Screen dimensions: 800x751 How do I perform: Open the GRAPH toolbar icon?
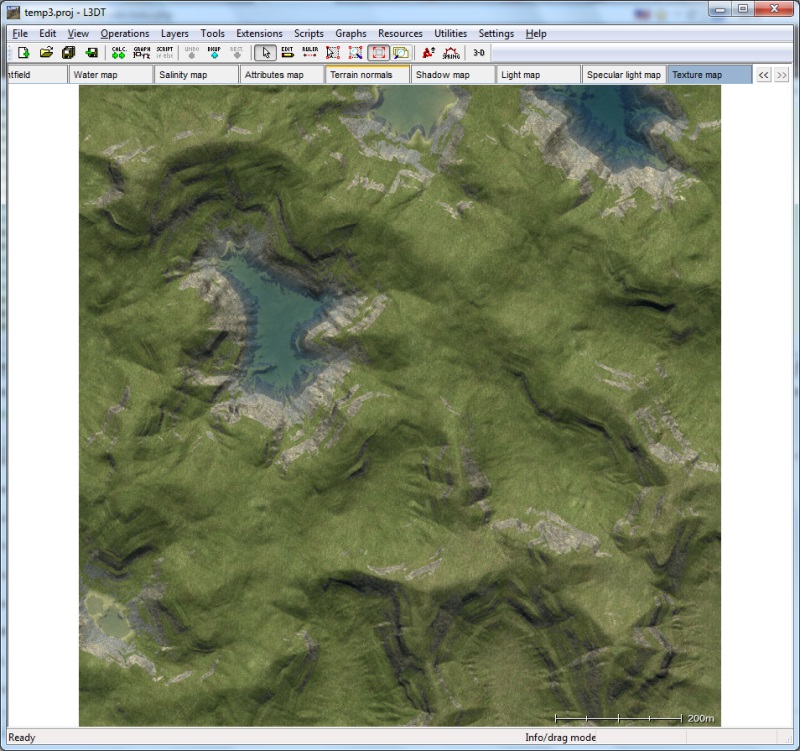click(142, 53)
